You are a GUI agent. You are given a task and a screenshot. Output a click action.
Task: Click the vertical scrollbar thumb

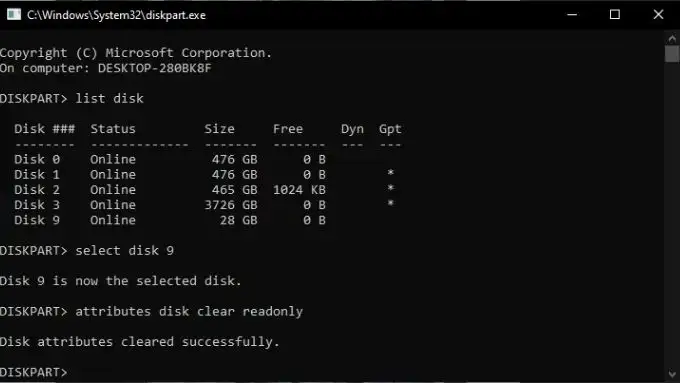click(672, 54)
